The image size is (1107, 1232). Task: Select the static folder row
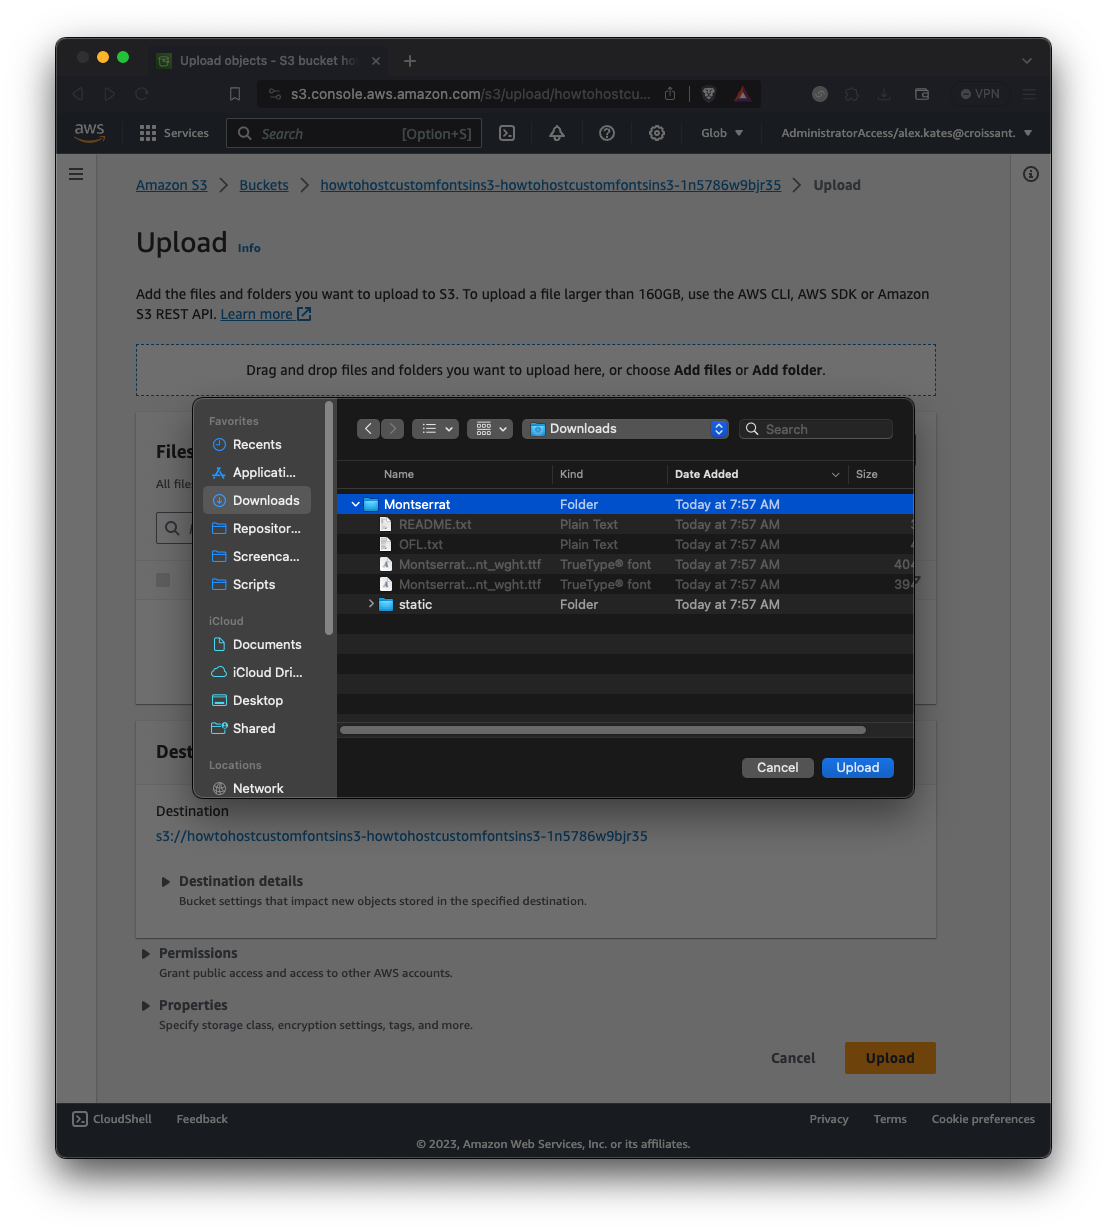[x=625, y=604]
